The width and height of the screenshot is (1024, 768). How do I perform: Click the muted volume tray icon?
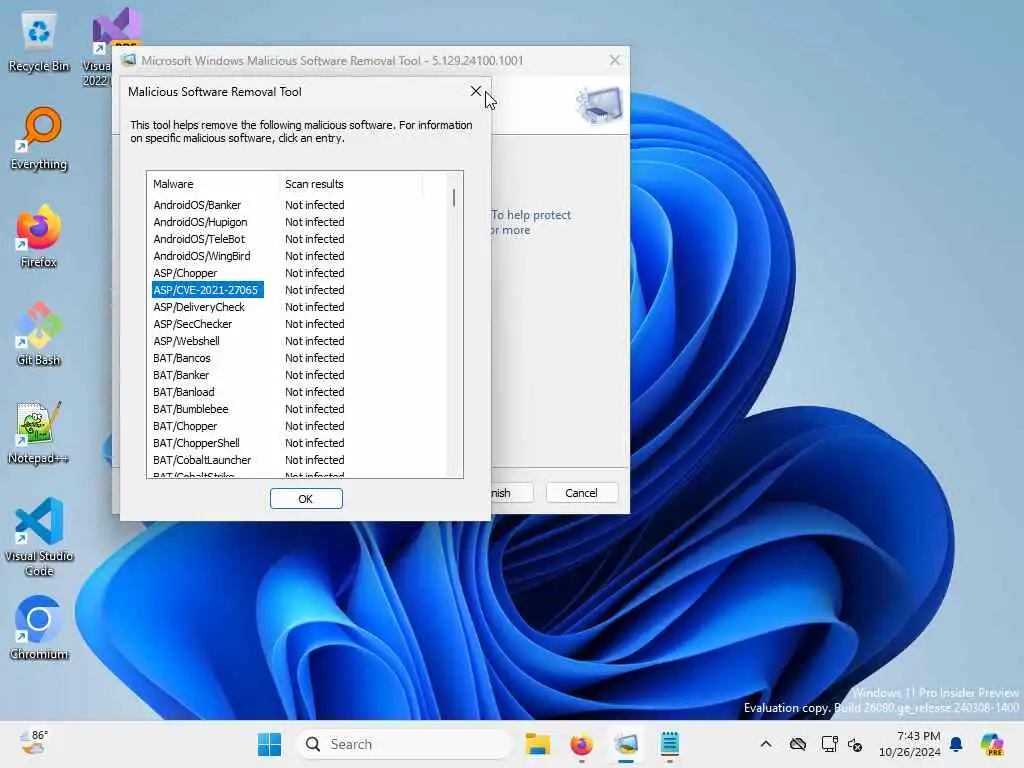855,744
